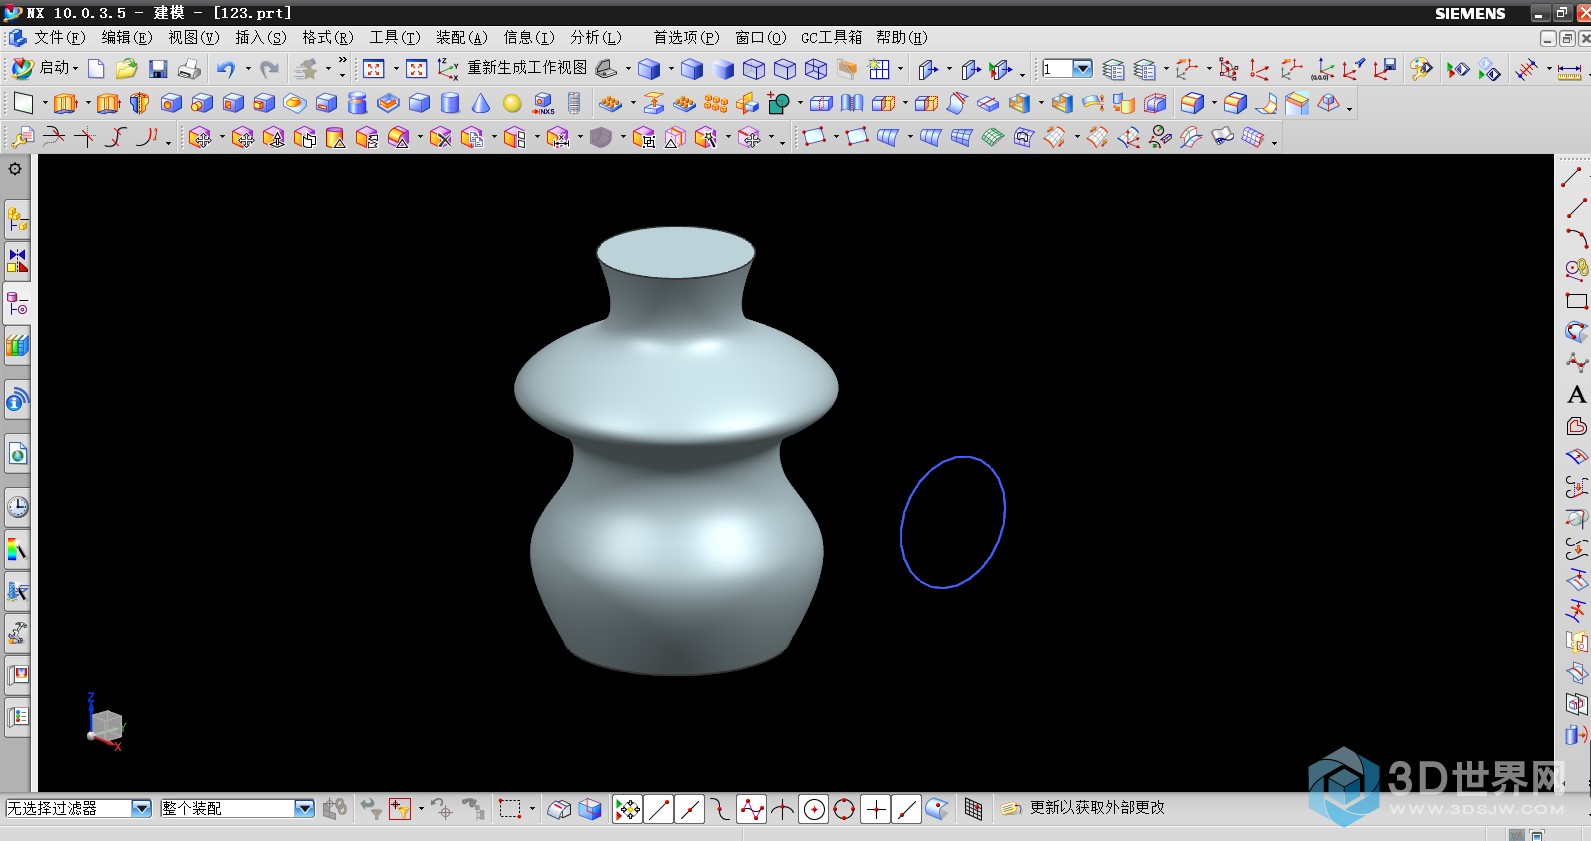The width and height of the screenshot is (1591, 841).
Task: Select the Sketch rectangle icon
Action: pyautogui.click(x=22, y=103)
